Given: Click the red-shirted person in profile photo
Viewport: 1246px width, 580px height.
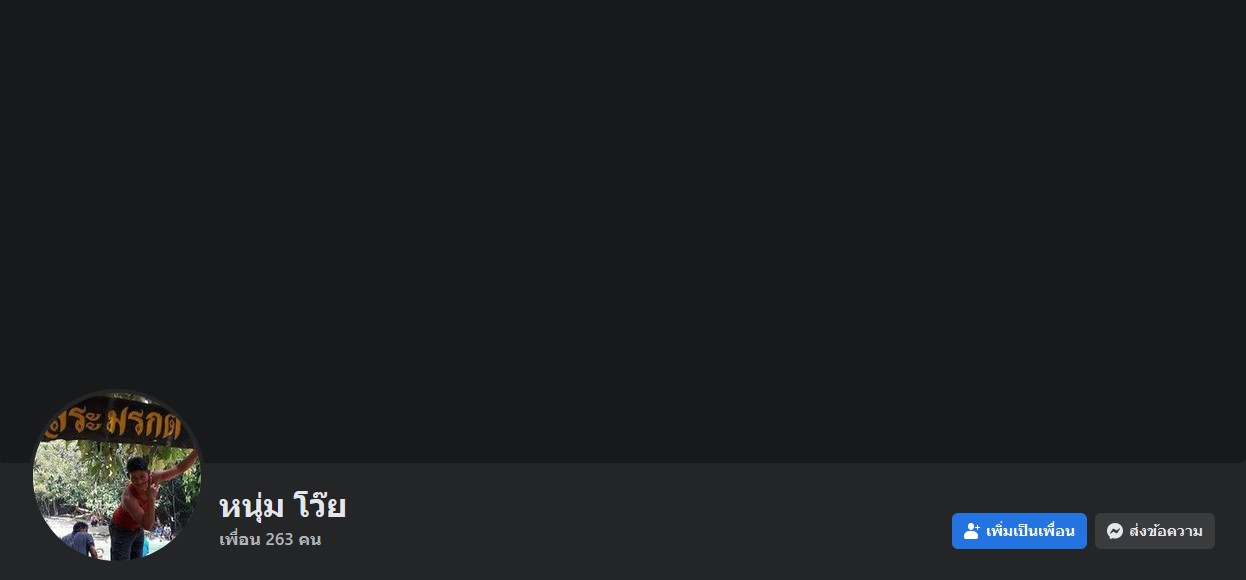Looking at the screenshot, I should [137, 505].
